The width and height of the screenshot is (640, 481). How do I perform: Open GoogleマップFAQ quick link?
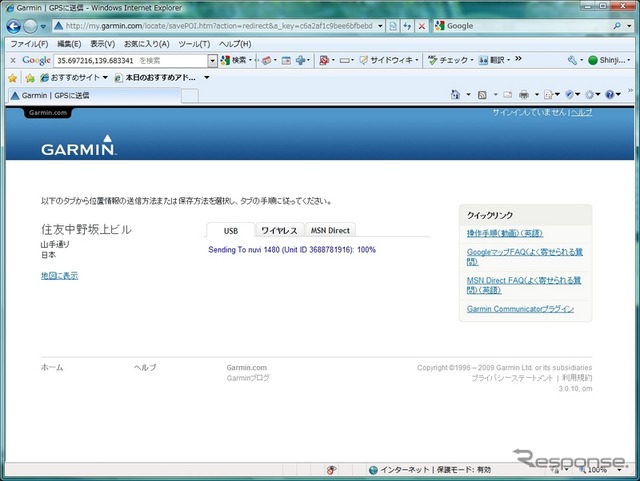pos(524,256)
